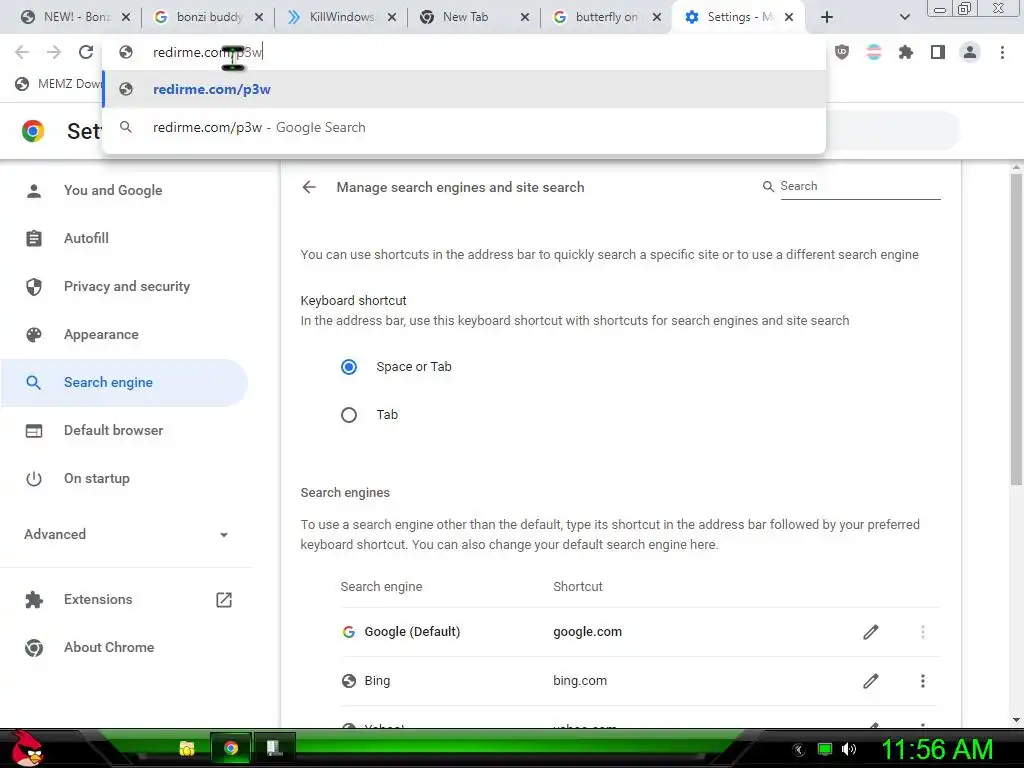Select the Space or Tab radio option
Screen dimensions: 1024x768
point(349,367)
